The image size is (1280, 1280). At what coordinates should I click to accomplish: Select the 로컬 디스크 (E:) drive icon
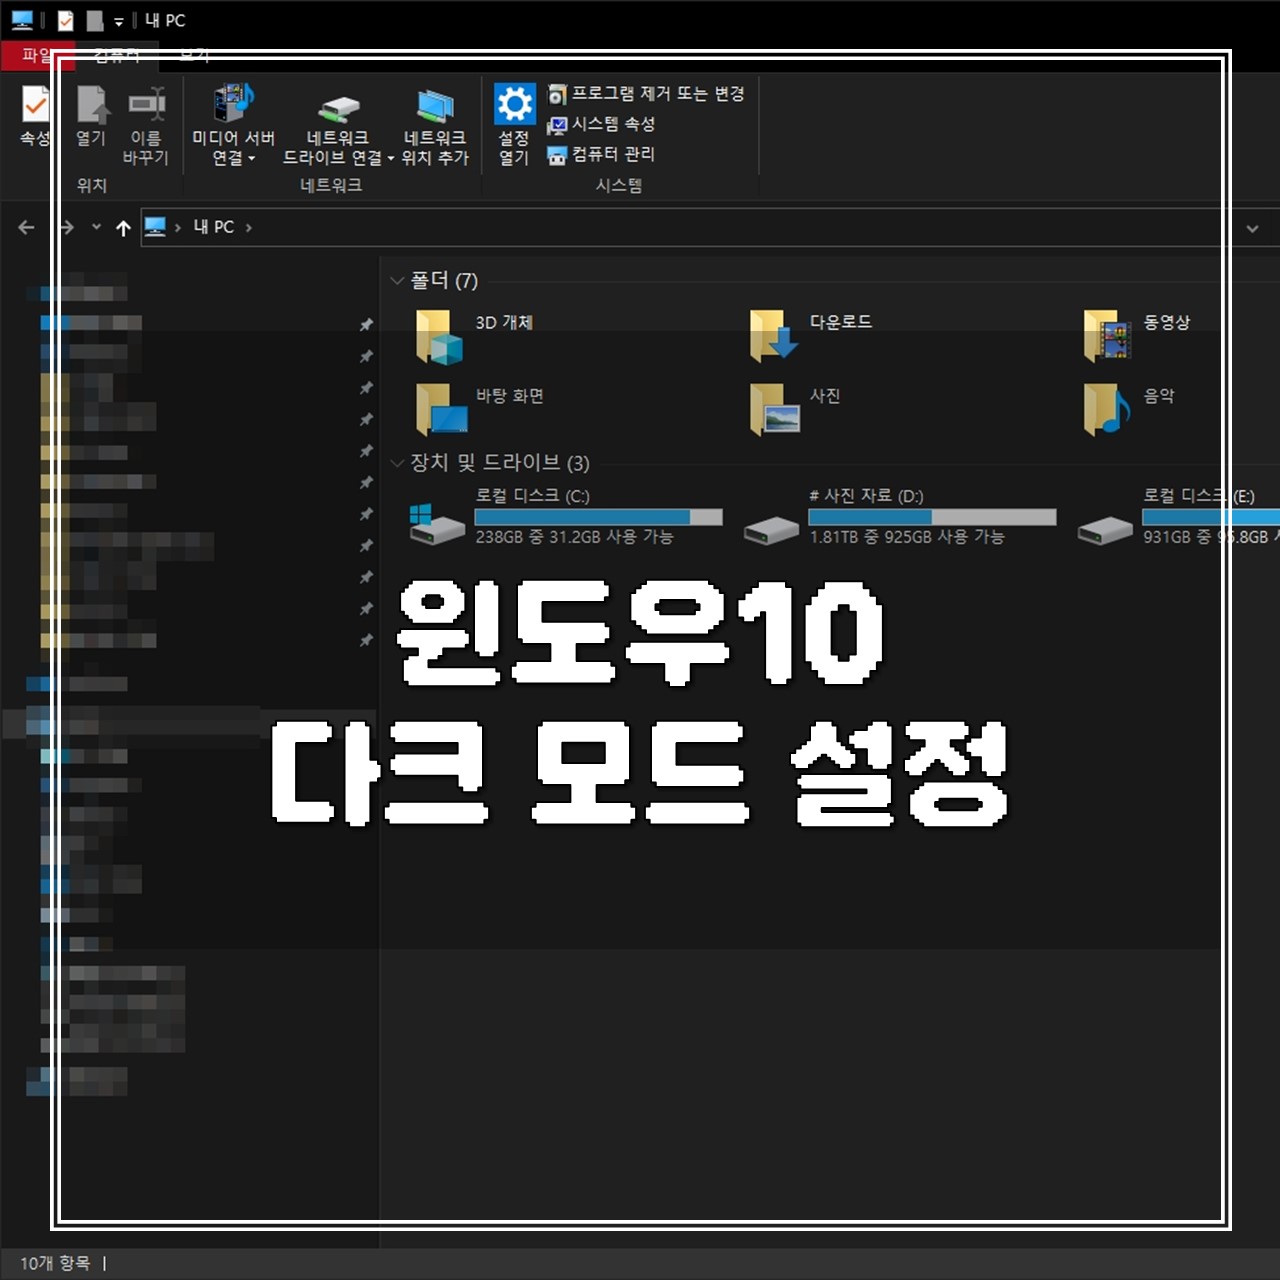coord(1105,529)
